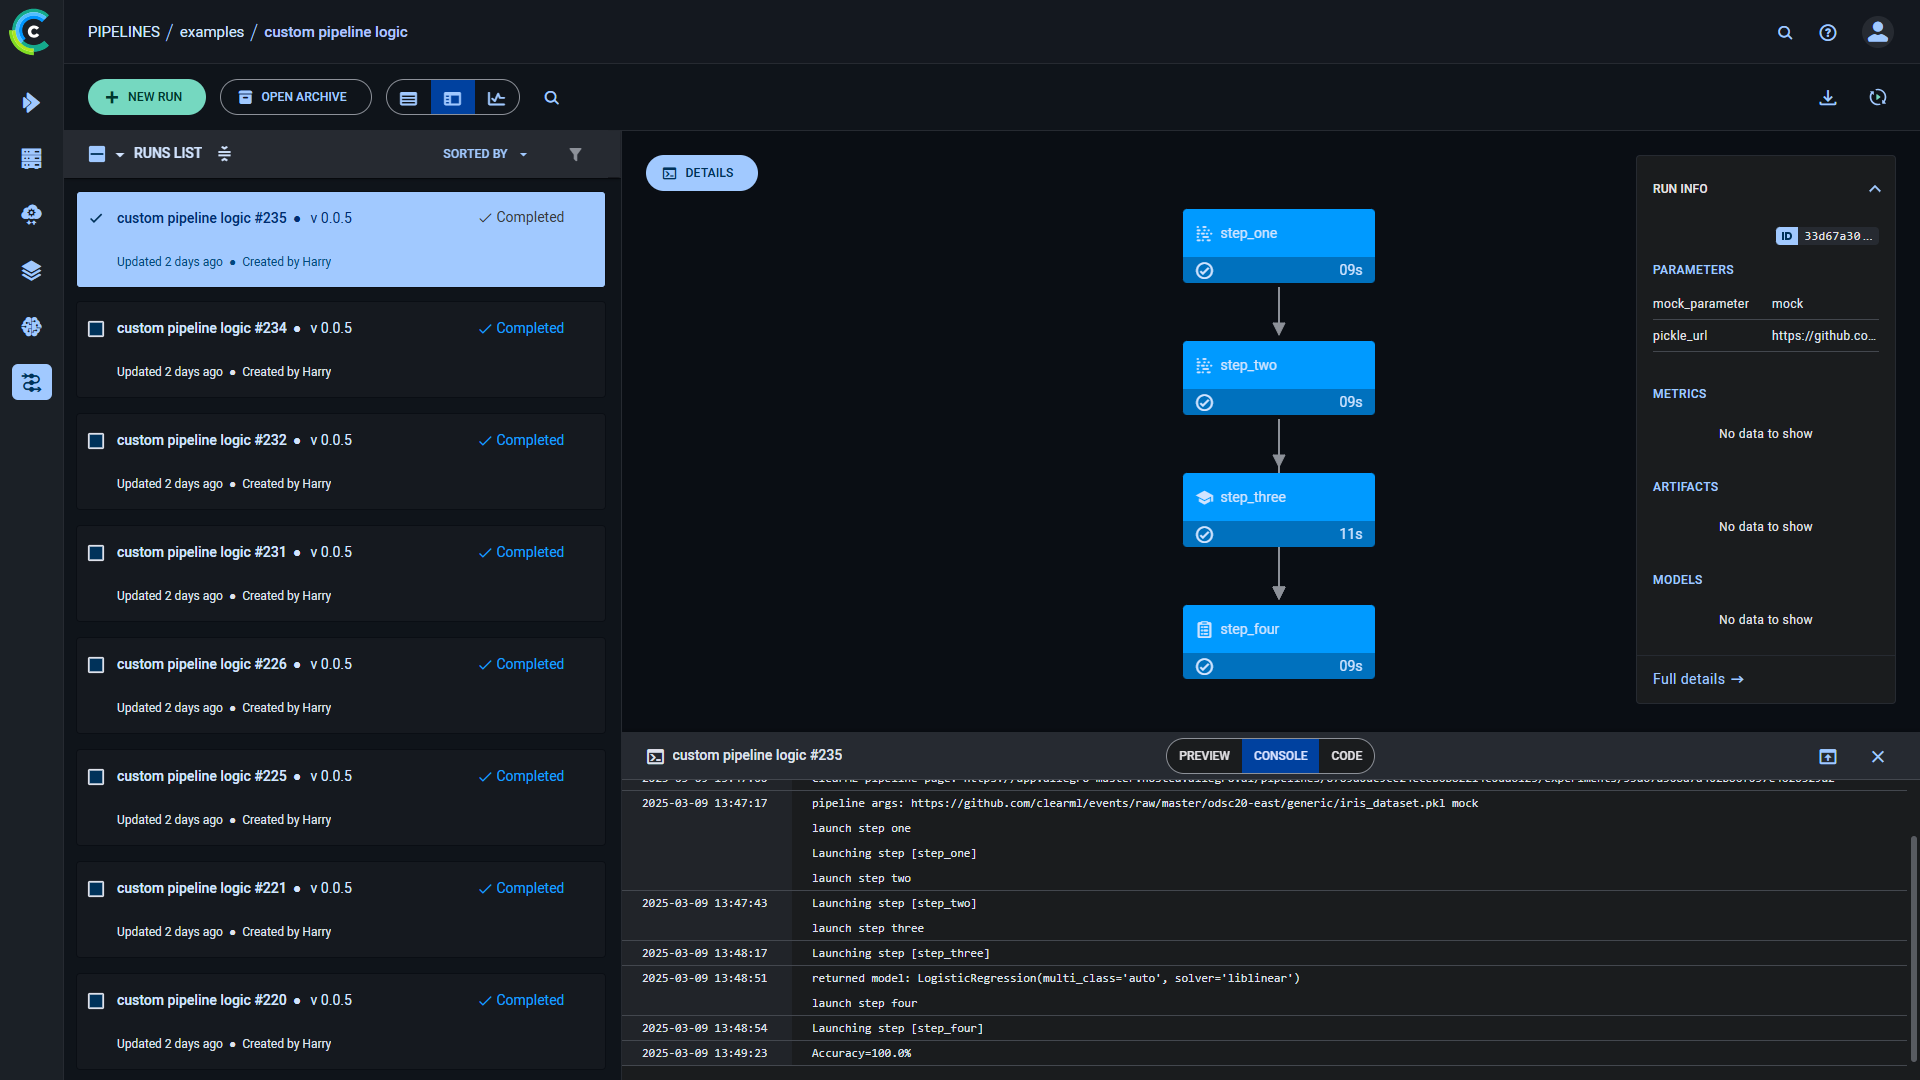Viewport: 1920px width, 1080px height.
Task: Collapse the RUN INFO panel
Action: [1874, 188]
